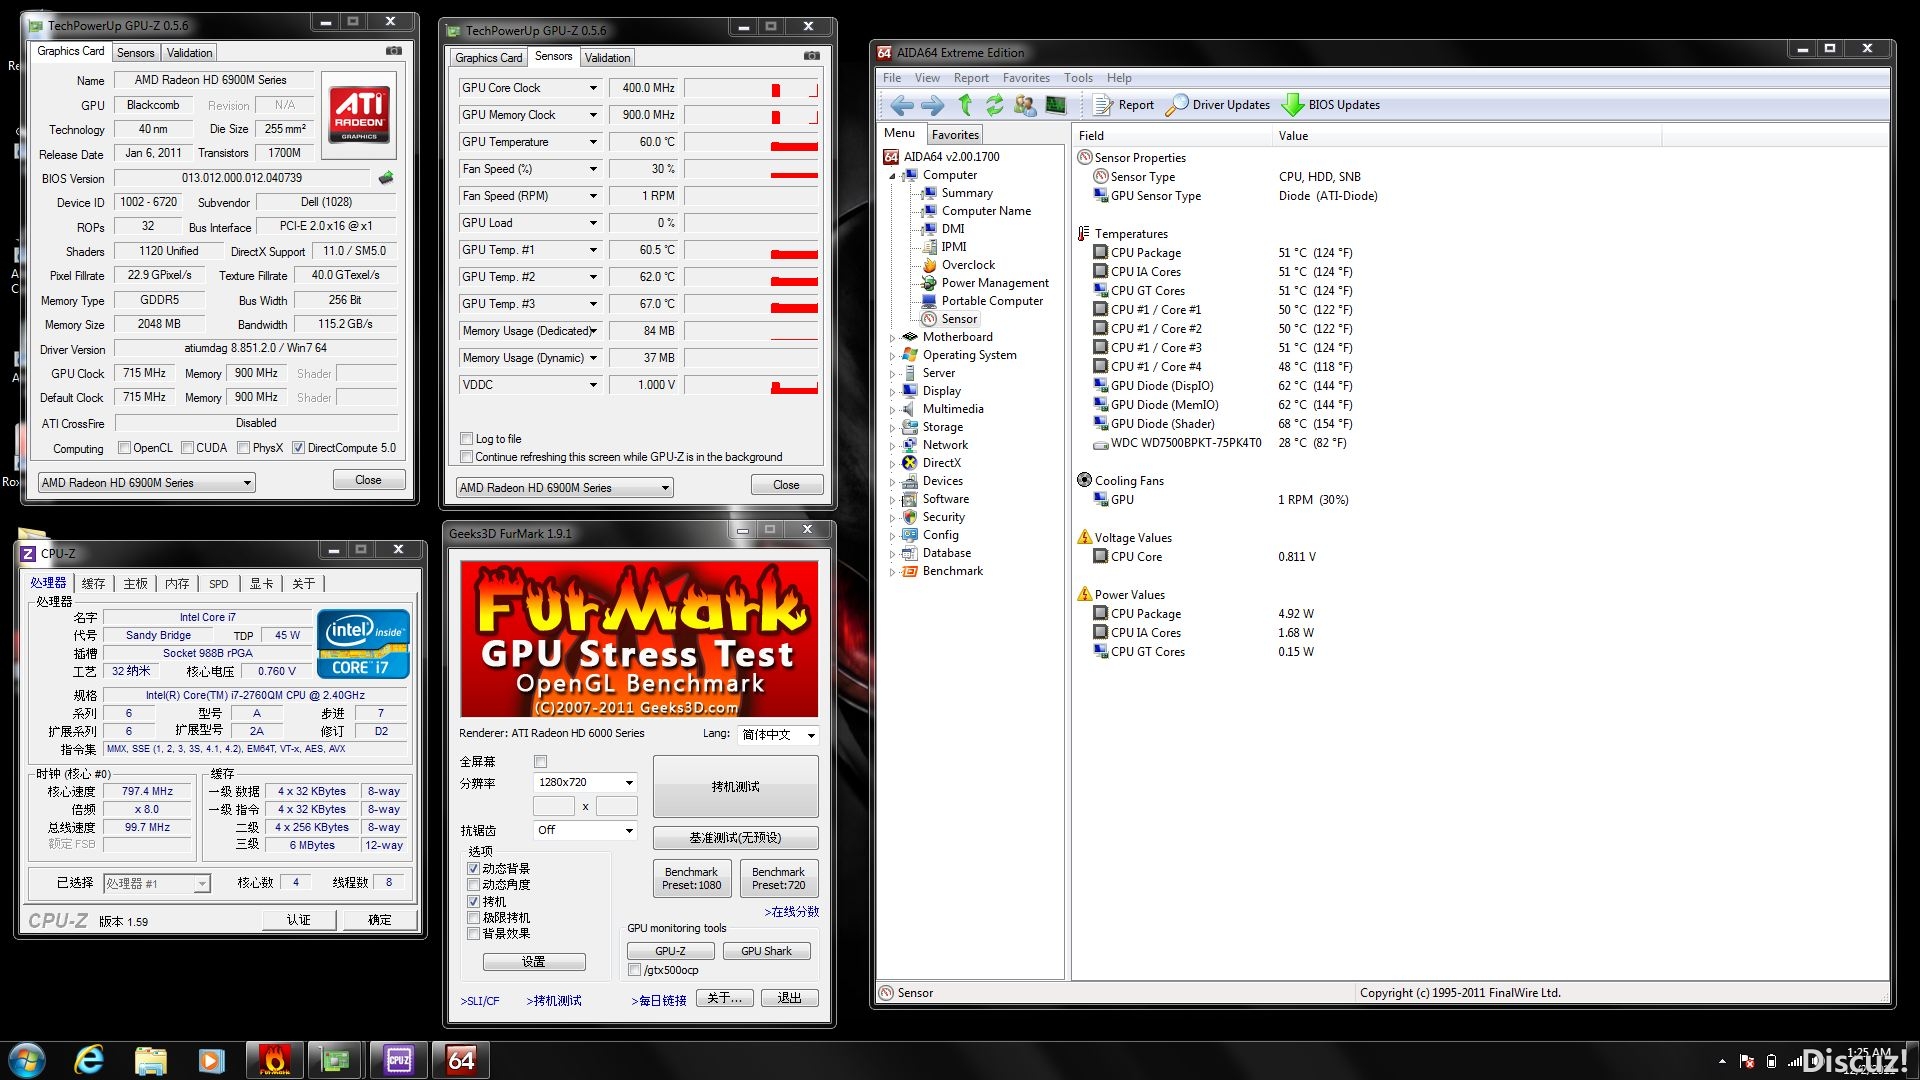Click AIDA64 Back navigation arrow
Screen dimensions: 1920x1080
(x=901, y=105)
